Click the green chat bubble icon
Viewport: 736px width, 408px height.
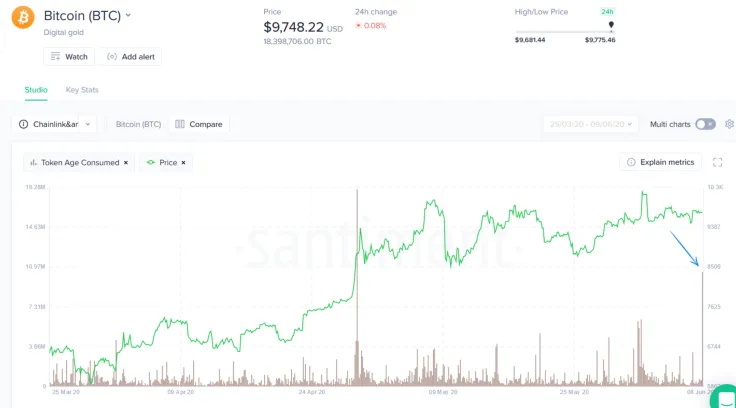coord(725,397)
